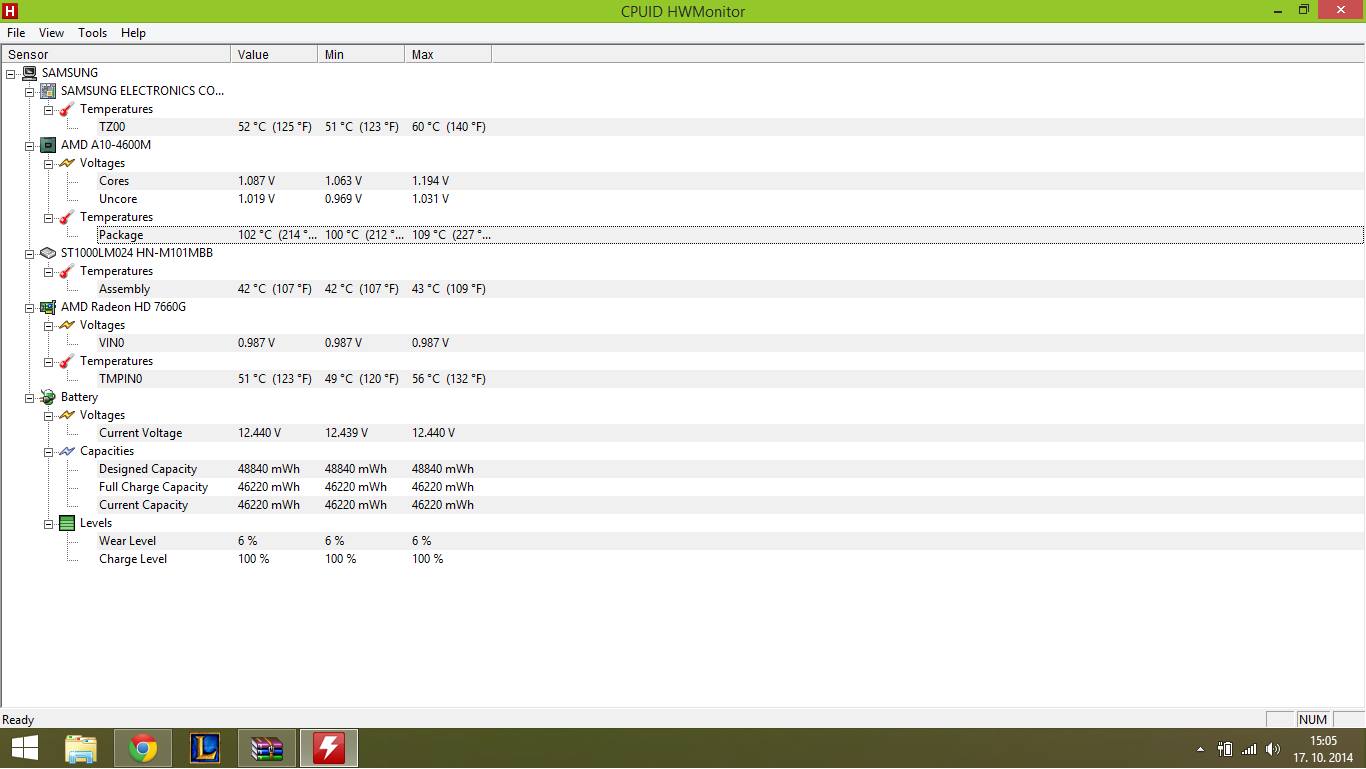Collapse Voltages under AMD A10-4600M

(x=48, y=163)
